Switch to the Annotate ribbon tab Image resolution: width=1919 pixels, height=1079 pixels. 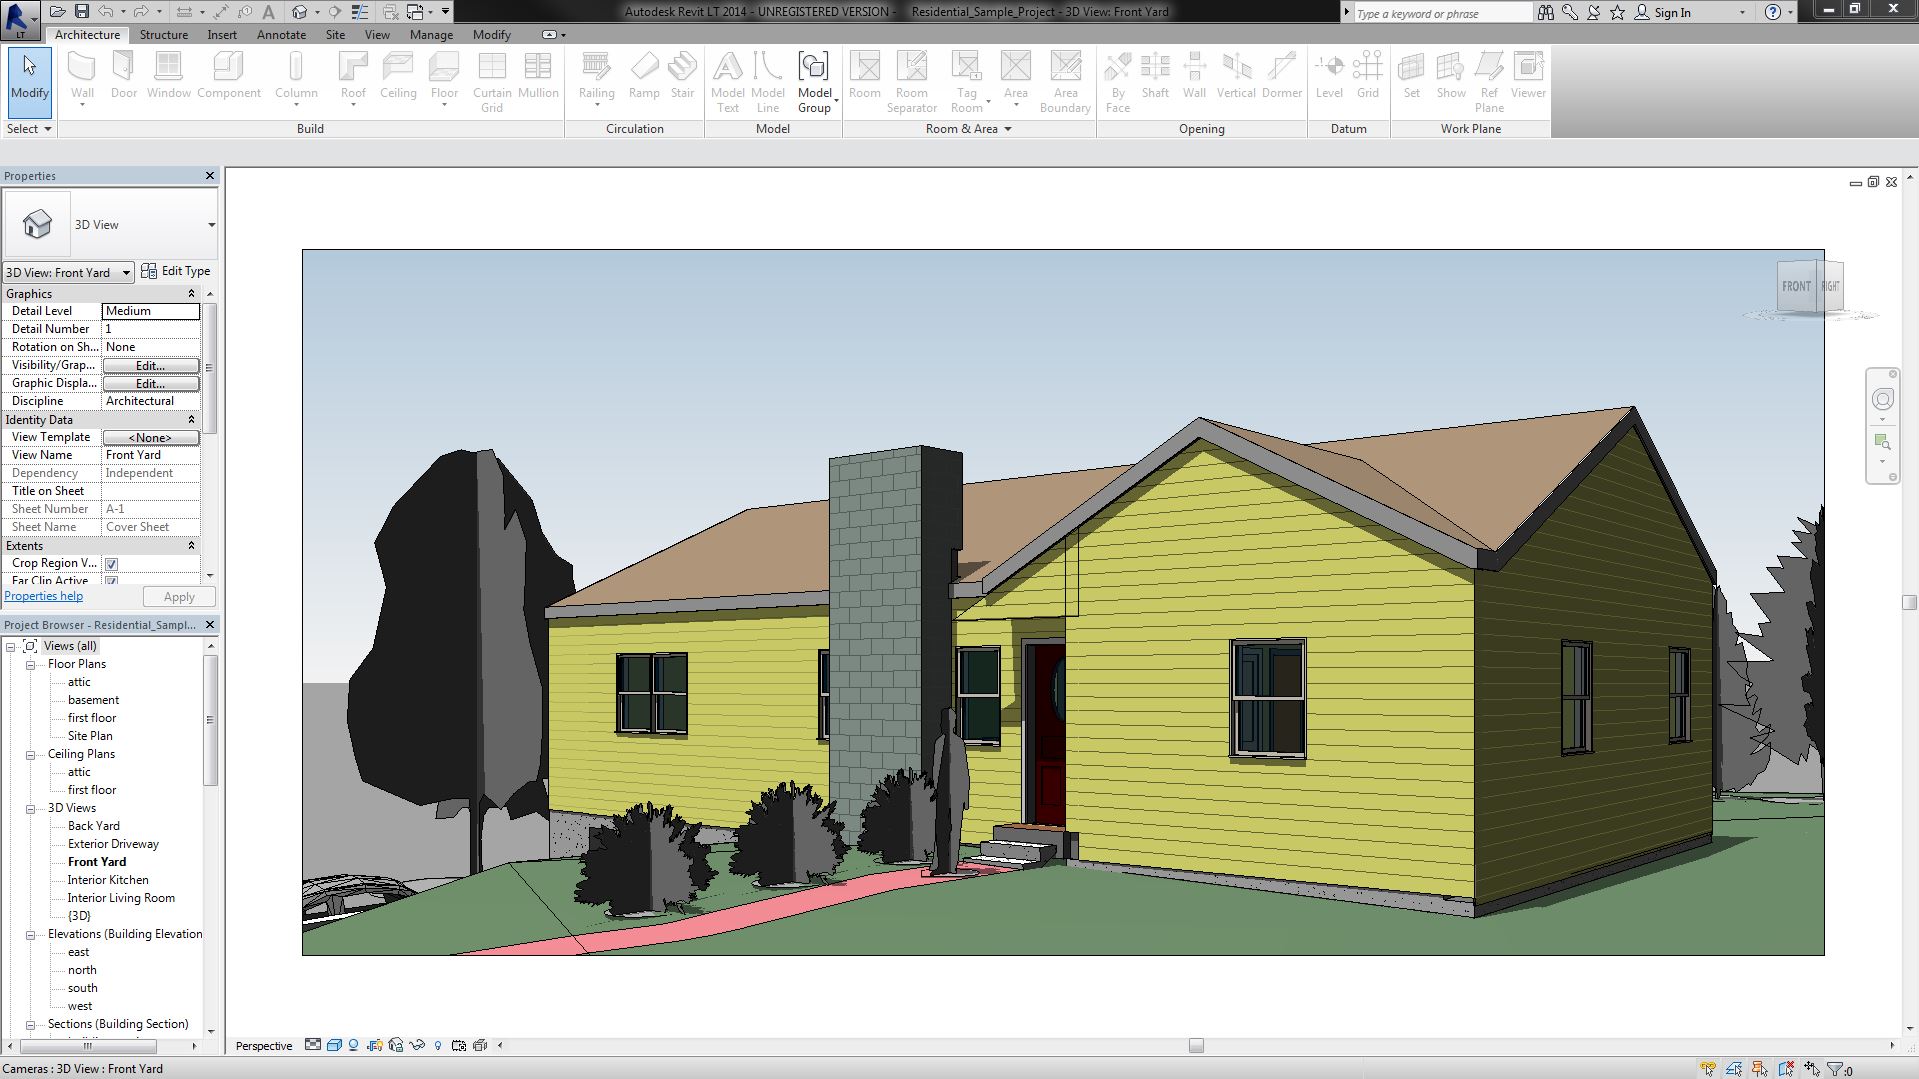pyautogui.click(x=281, y=35)
